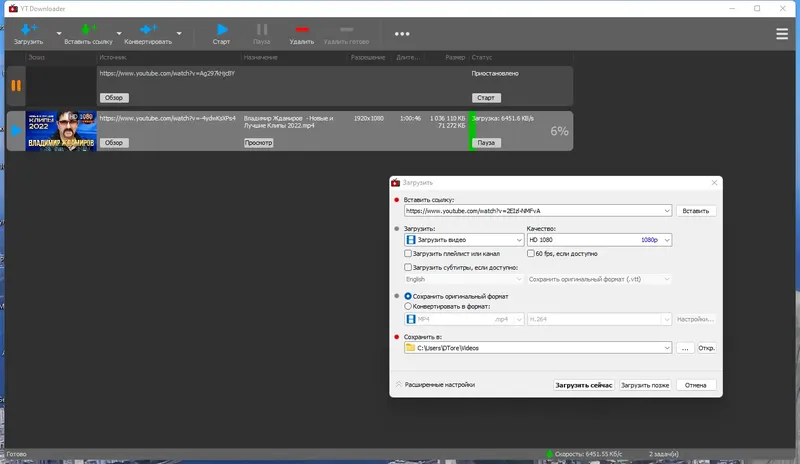The image size is (800, 464).
Task: Click the blue play icon on second task
Action: click(16, 131)
